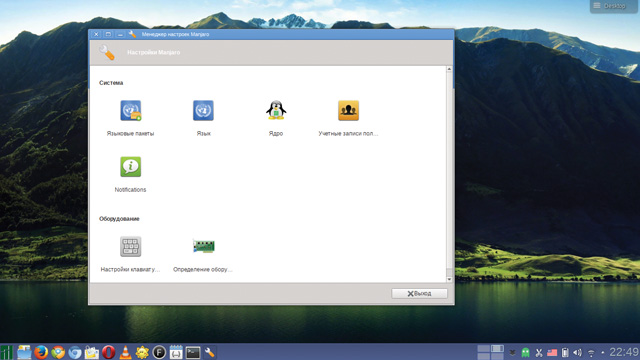Close the Manjaro settings manager window
The image size is (640, 360).
pyautogui.click(x=96, y=34)
